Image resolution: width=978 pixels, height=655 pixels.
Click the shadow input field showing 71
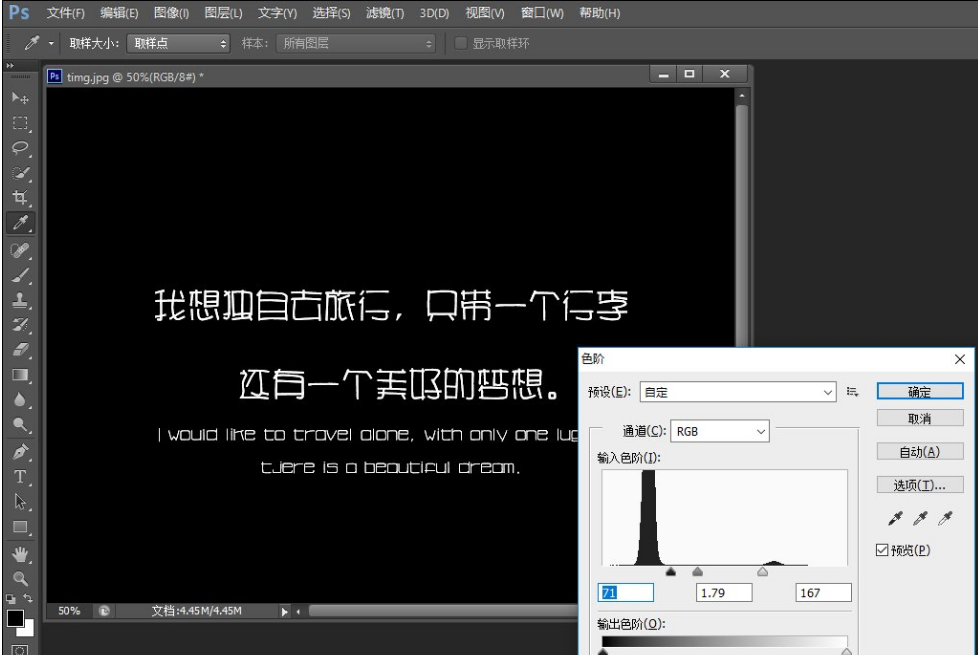point(626,593)
